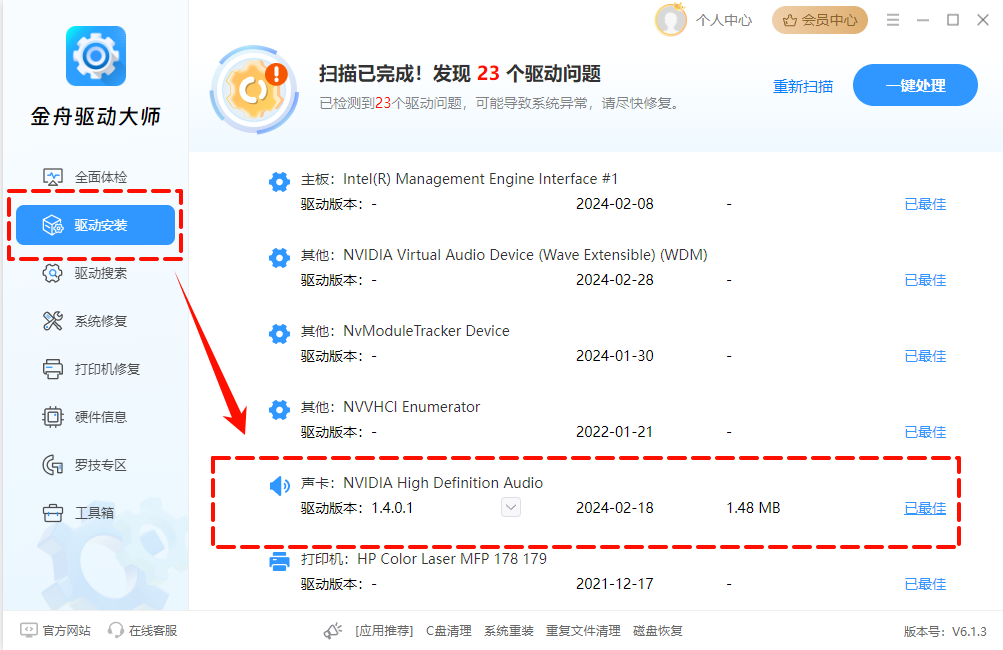The image size is (1003, 650).
Task: Click the 打印机修复 printer icon
Action: point(52,369)
